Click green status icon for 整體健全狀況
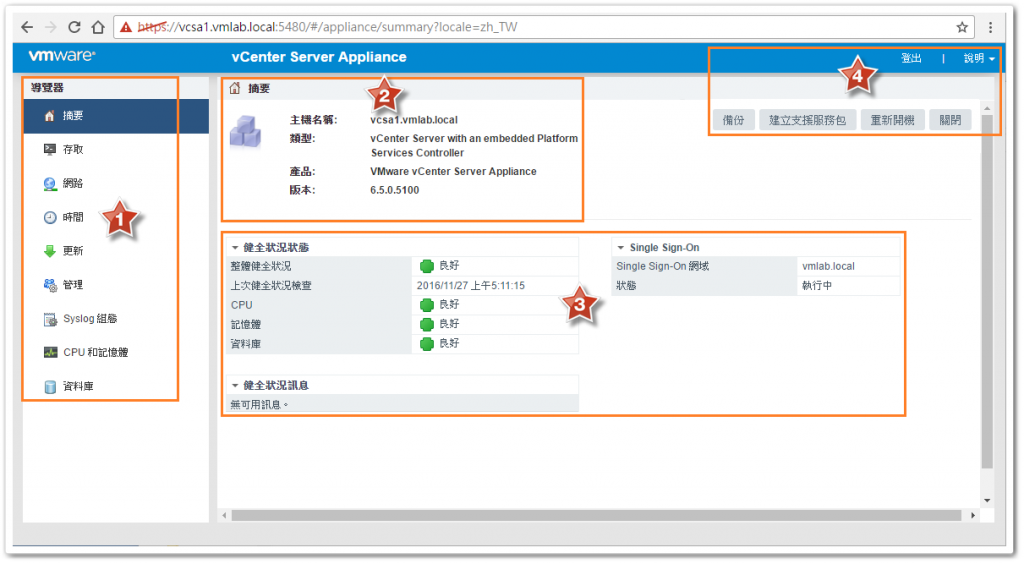 tap(427, 266)
